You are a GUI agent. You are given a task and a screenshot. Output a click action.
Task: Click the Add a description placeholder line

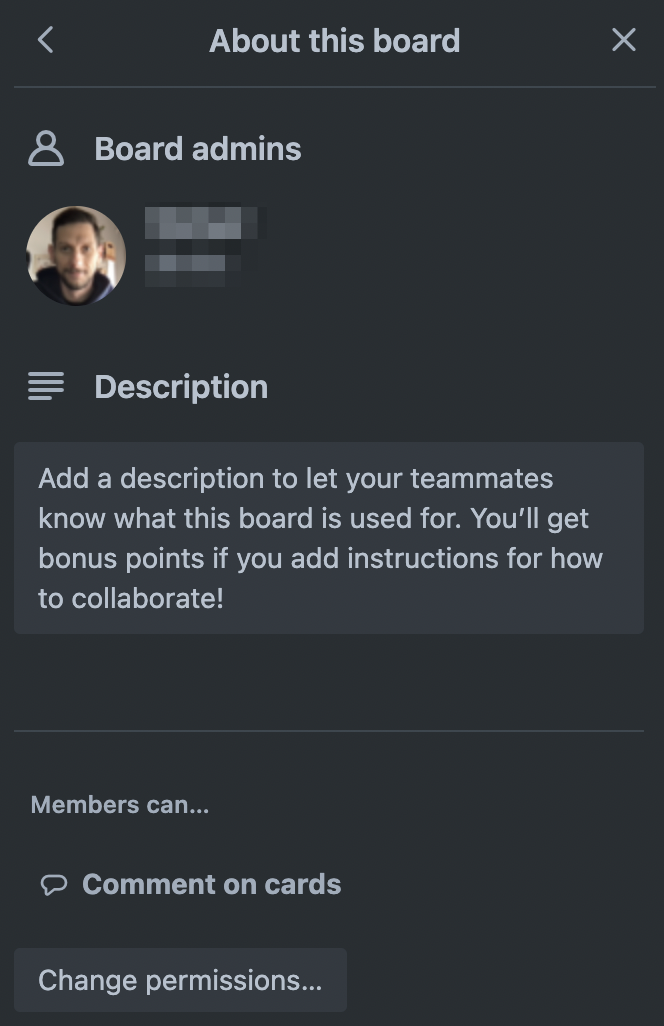pyautogui.click(x=296, y=478)
